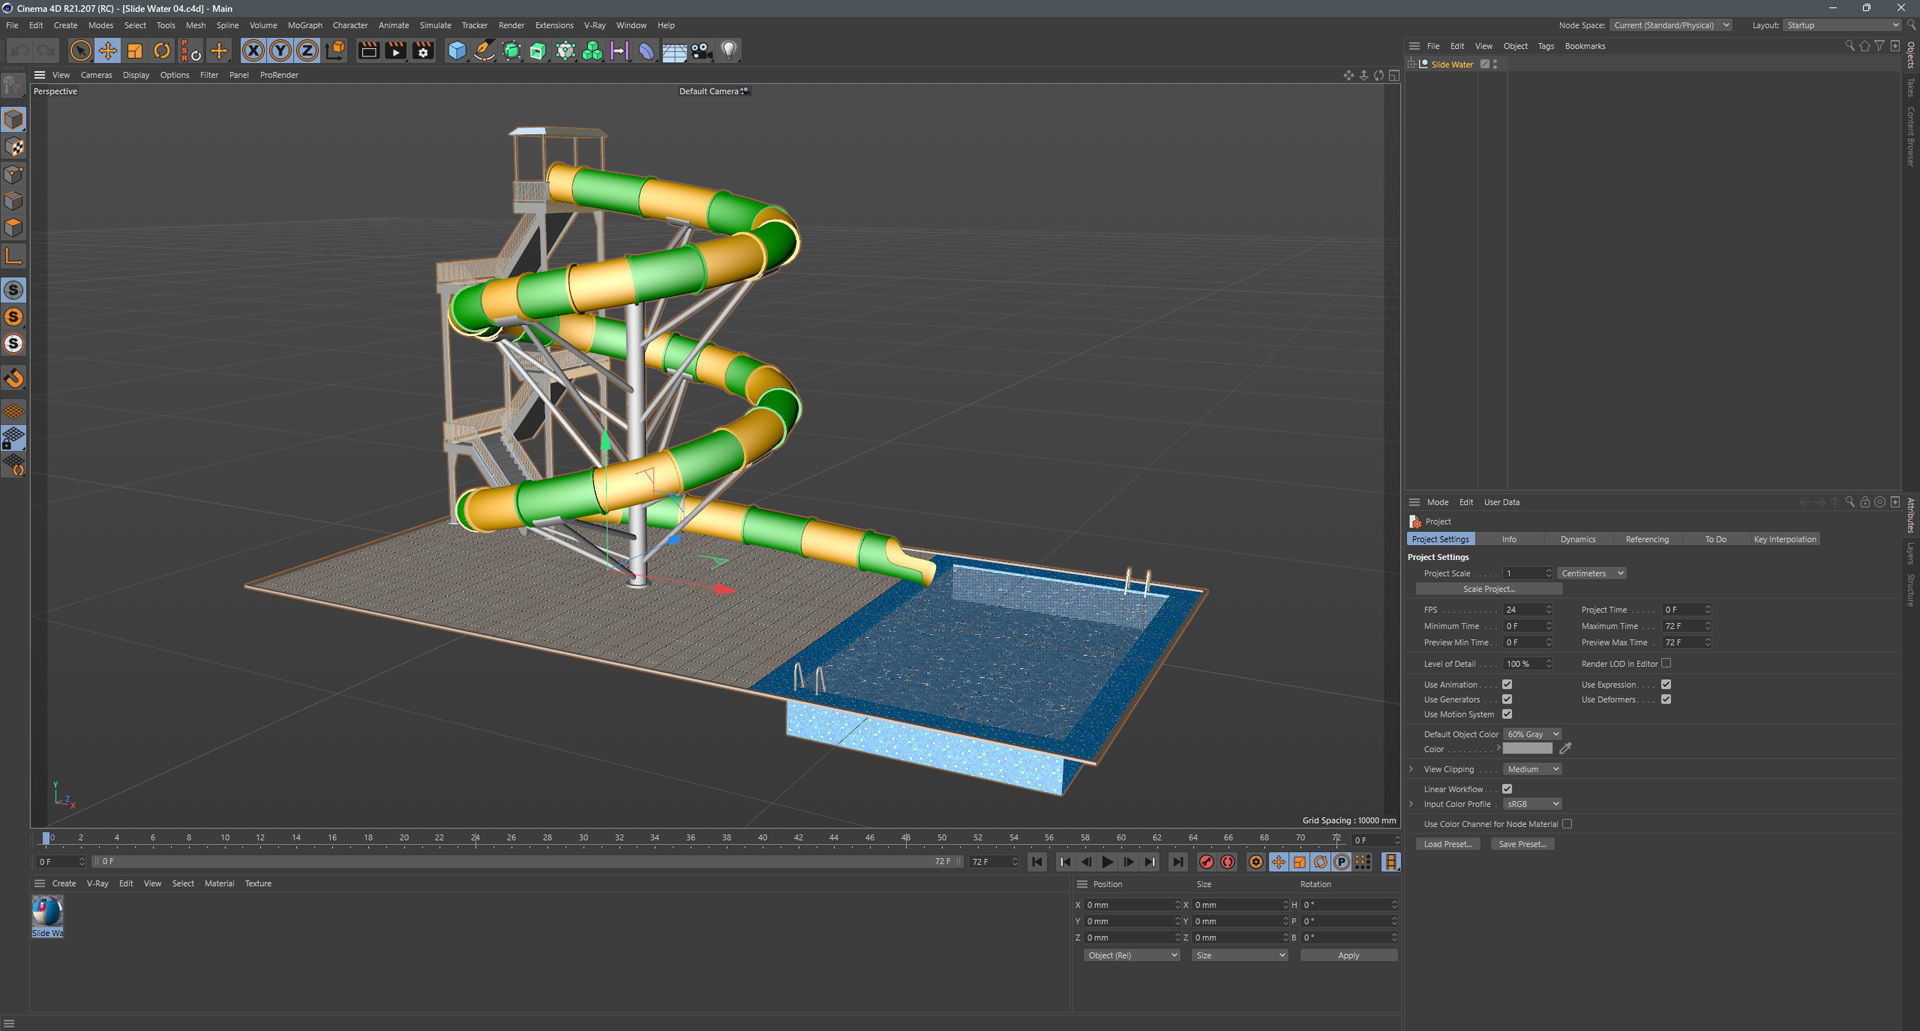Toggle the Use Animation checkbox
The image size is (1920, 1031).
[1507, 684]
